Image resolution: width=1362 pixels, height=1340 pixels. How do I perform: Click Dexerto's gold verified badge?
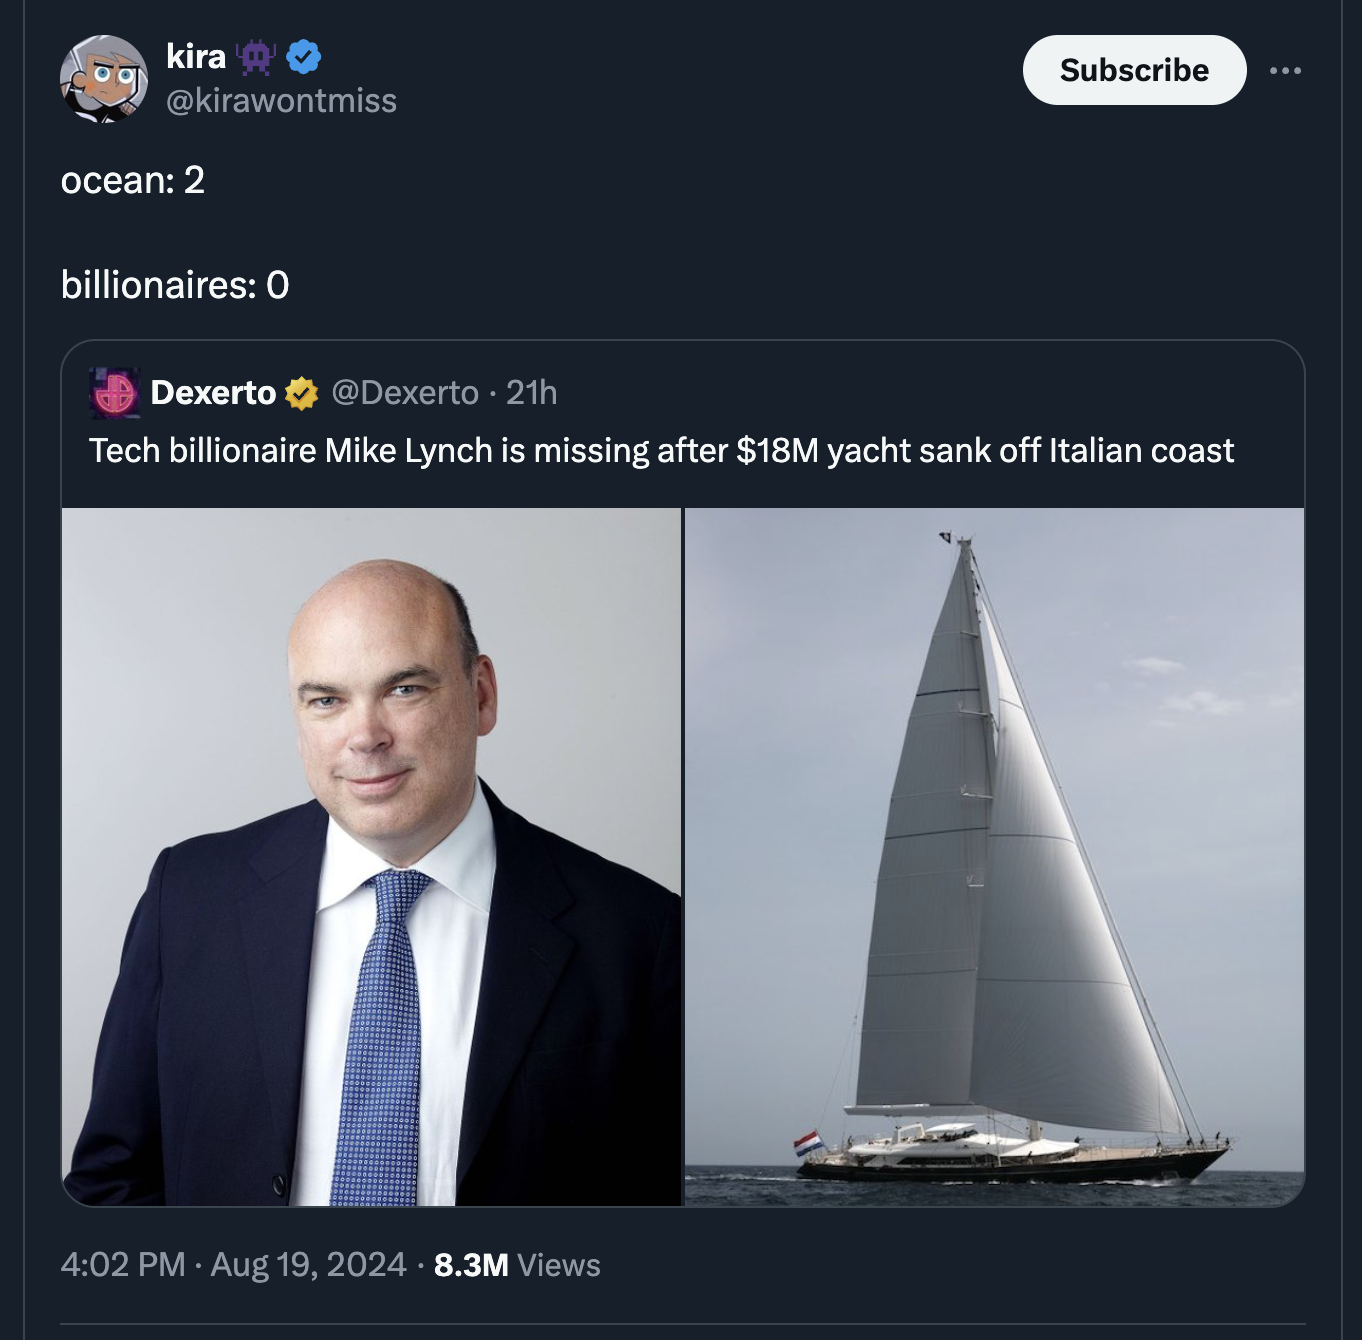point(301,393)
